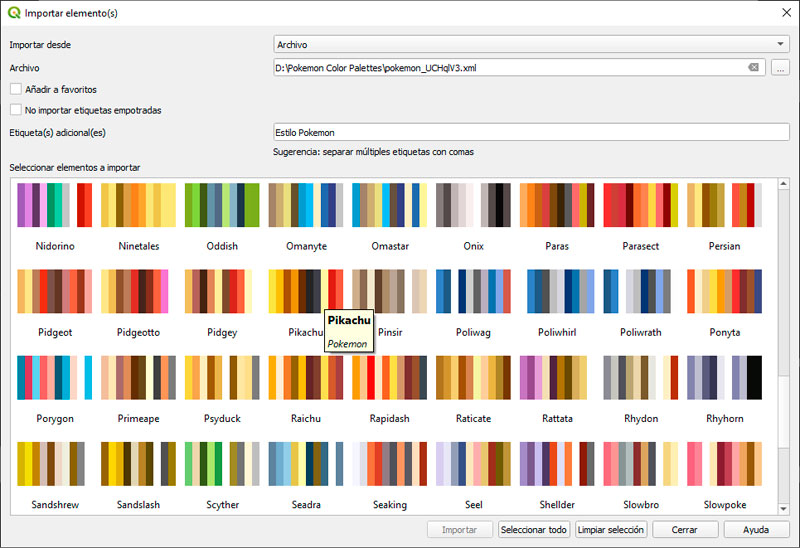Select the Rhyhorn color ramp
The width and height of the screenshot is (800, 548).
point(724,378)
